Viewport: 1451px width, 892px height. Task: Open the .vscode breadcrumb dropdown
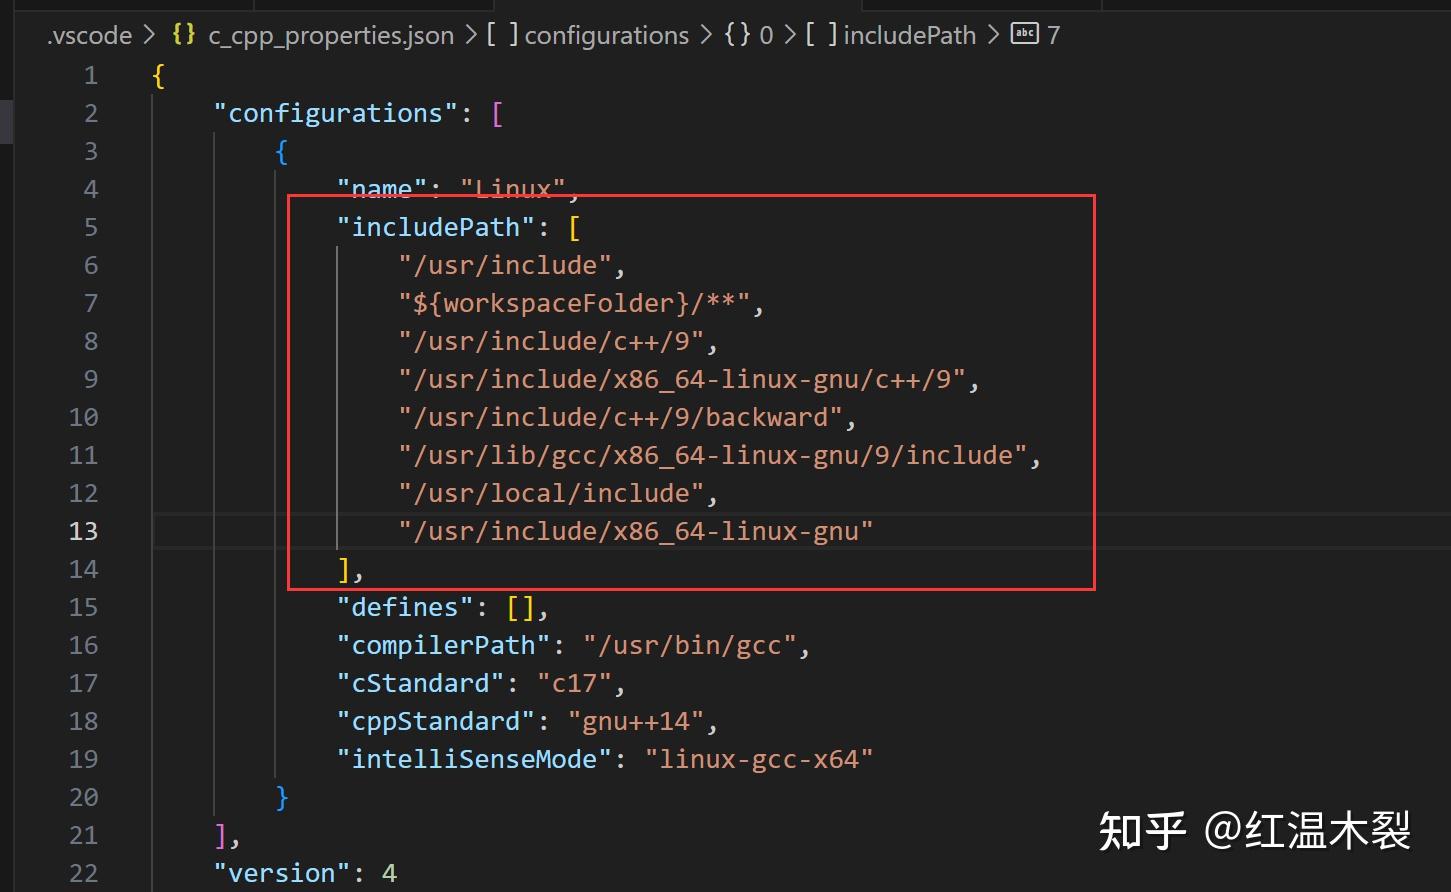(88, 34)
